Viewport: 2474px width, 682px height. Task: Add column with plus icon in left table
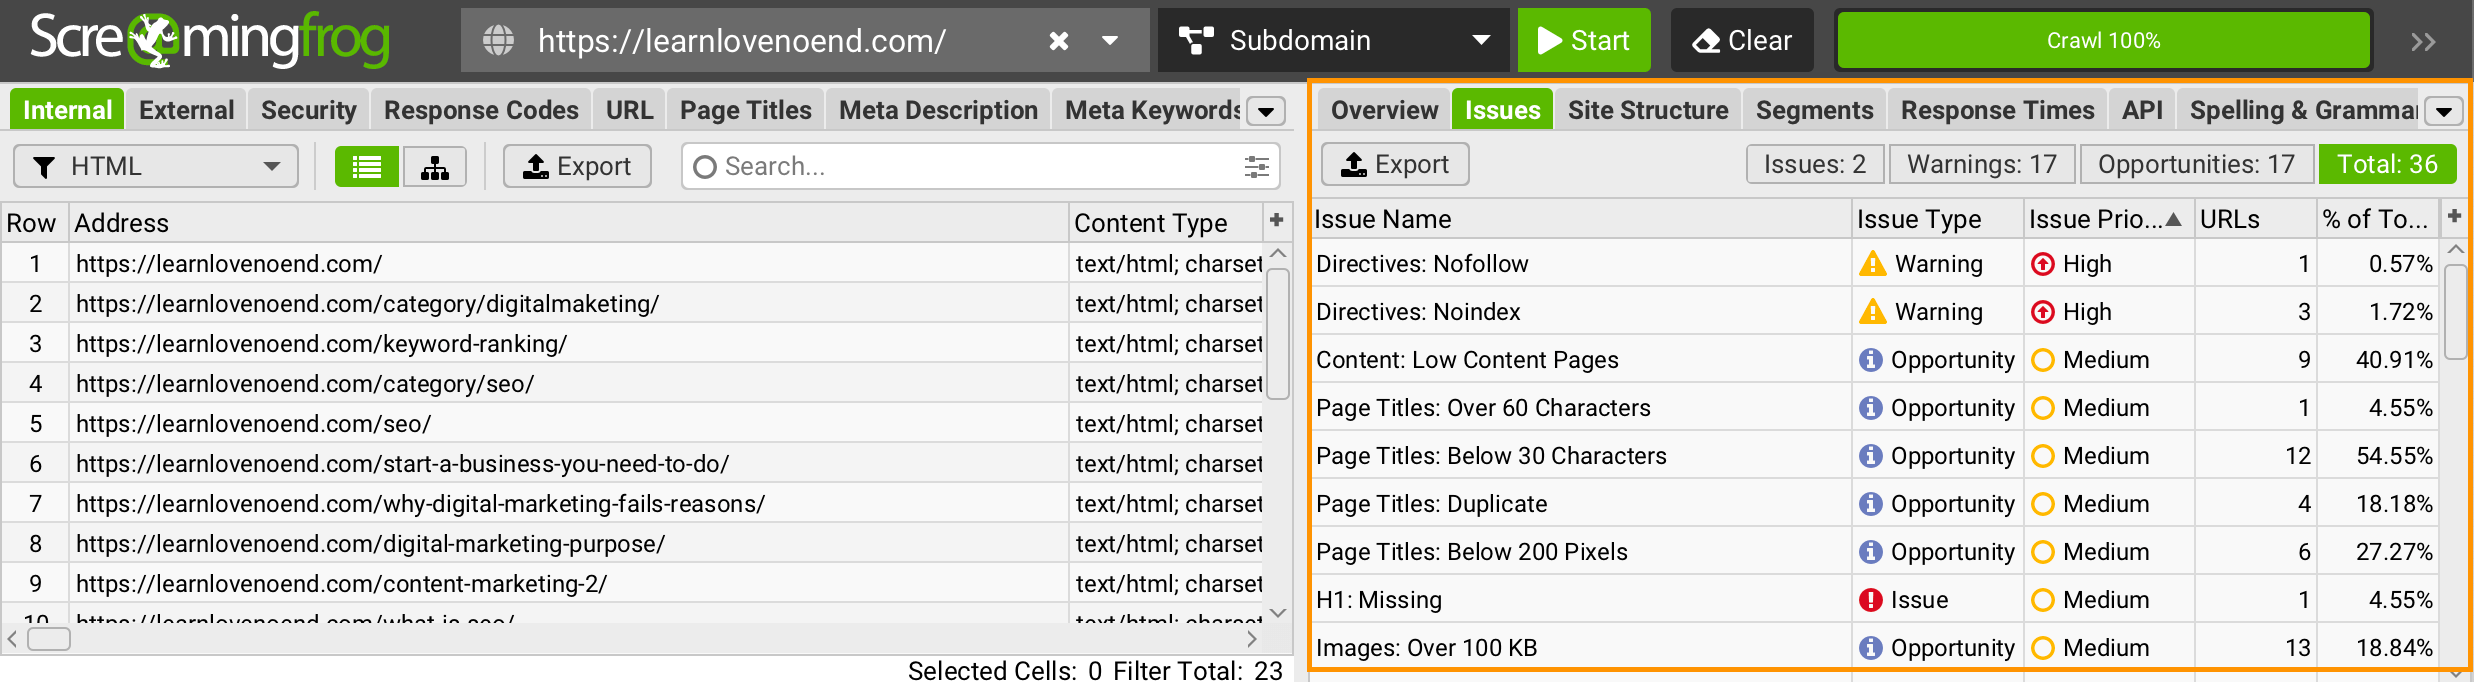(x=1276, y=220)
